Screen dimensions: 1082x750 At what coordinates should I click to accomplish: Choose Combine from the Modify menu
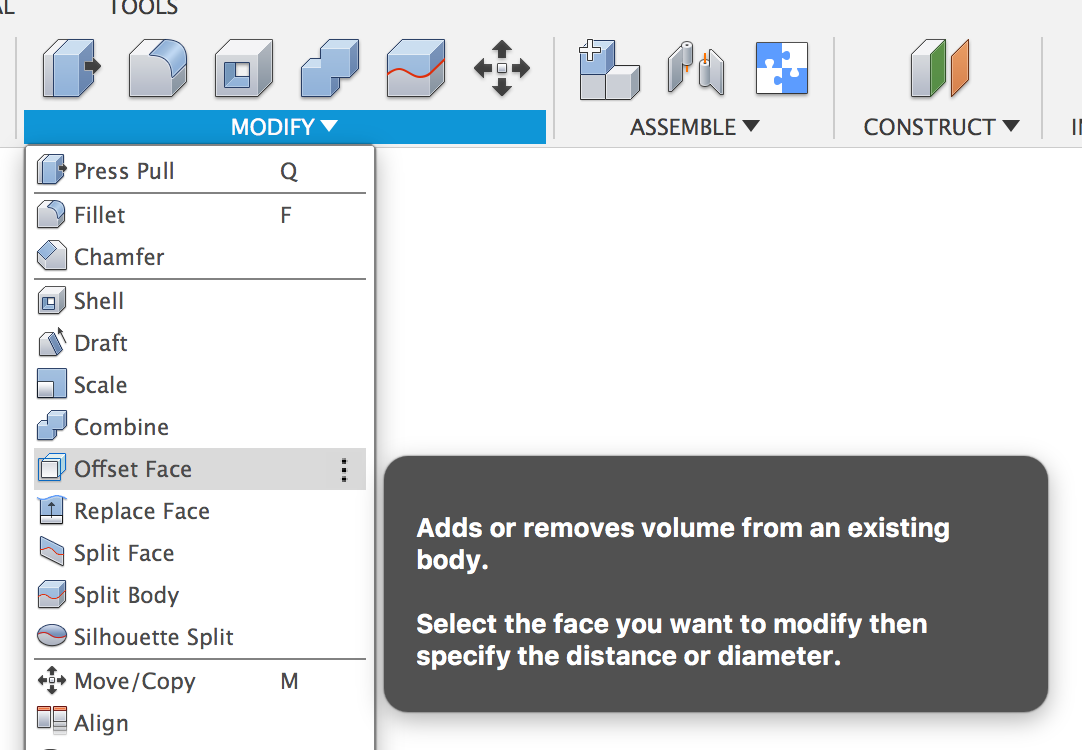[199, 427]
